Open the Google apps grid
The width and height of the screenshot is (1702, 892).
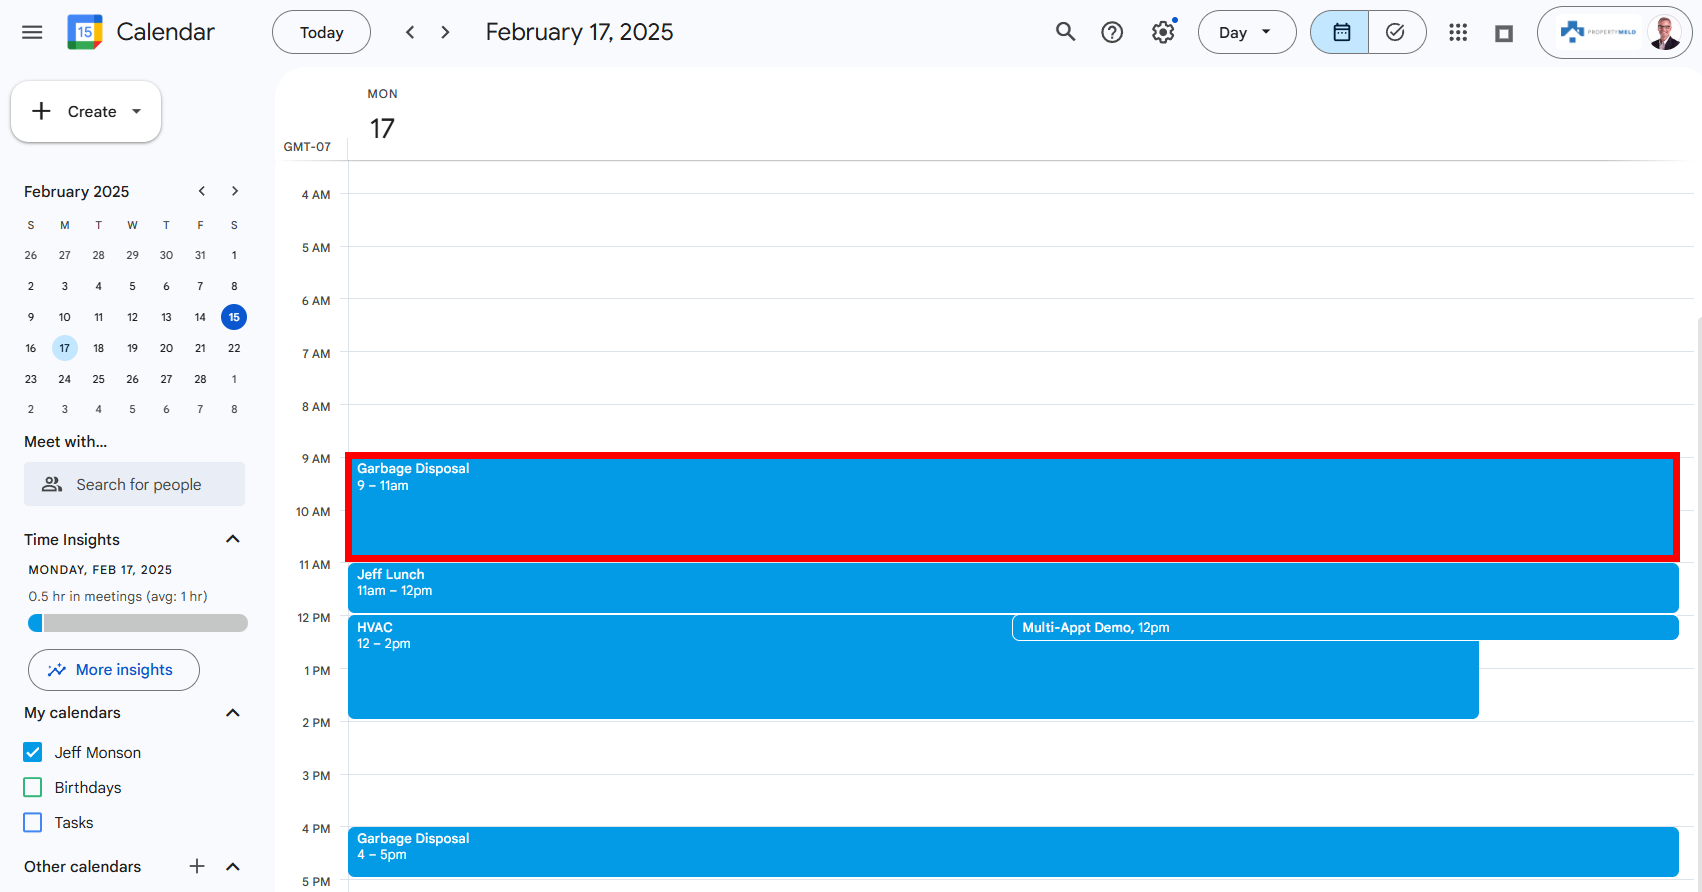coord(1457,32)
